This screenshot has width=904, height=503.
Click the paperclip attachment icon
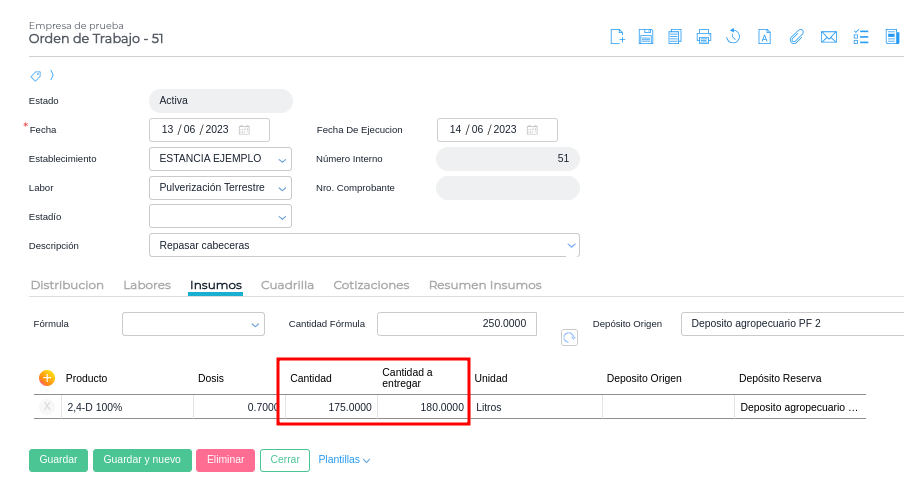(x=796, y=37)
